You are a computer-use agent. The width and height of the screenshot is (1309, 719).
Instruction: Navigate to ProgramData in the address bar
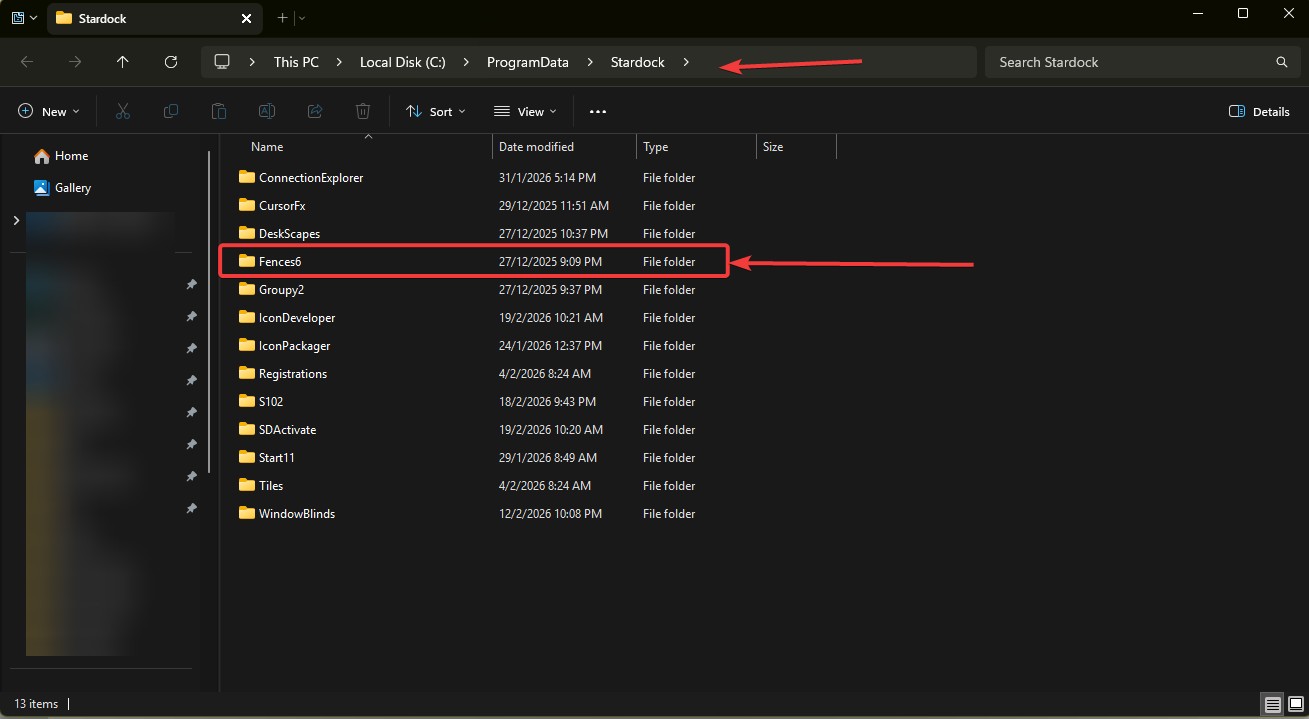[x=527, y=62]
